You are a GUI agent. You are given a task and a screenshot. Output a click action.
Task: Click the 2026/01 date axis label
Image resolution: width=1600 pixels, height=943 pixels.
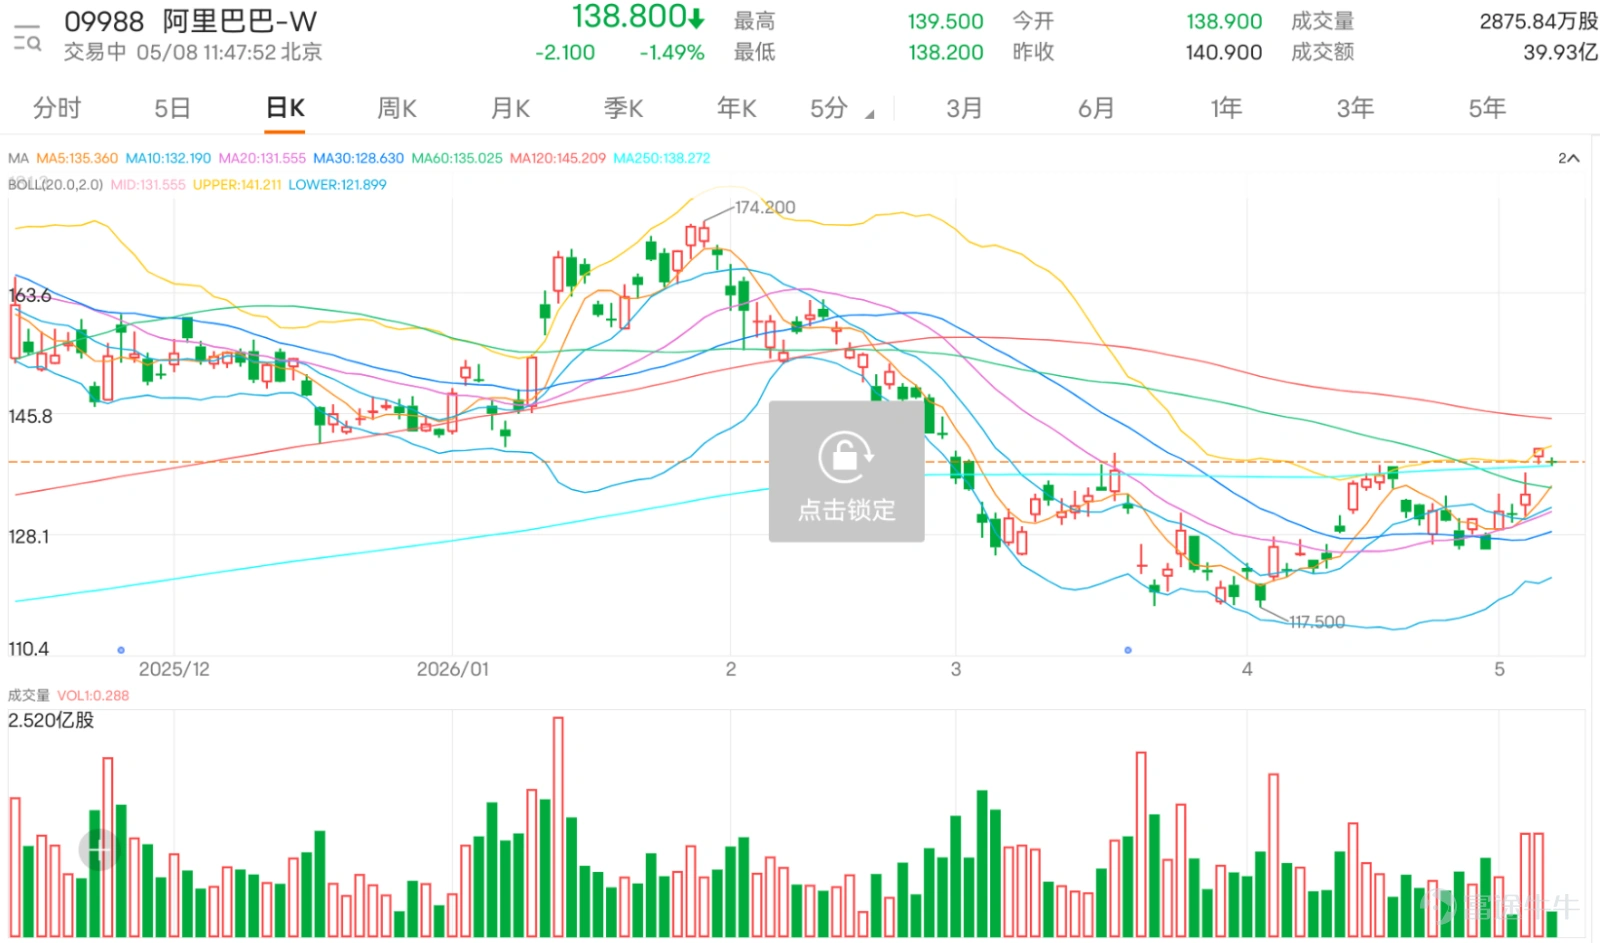[x=453, y=669]
